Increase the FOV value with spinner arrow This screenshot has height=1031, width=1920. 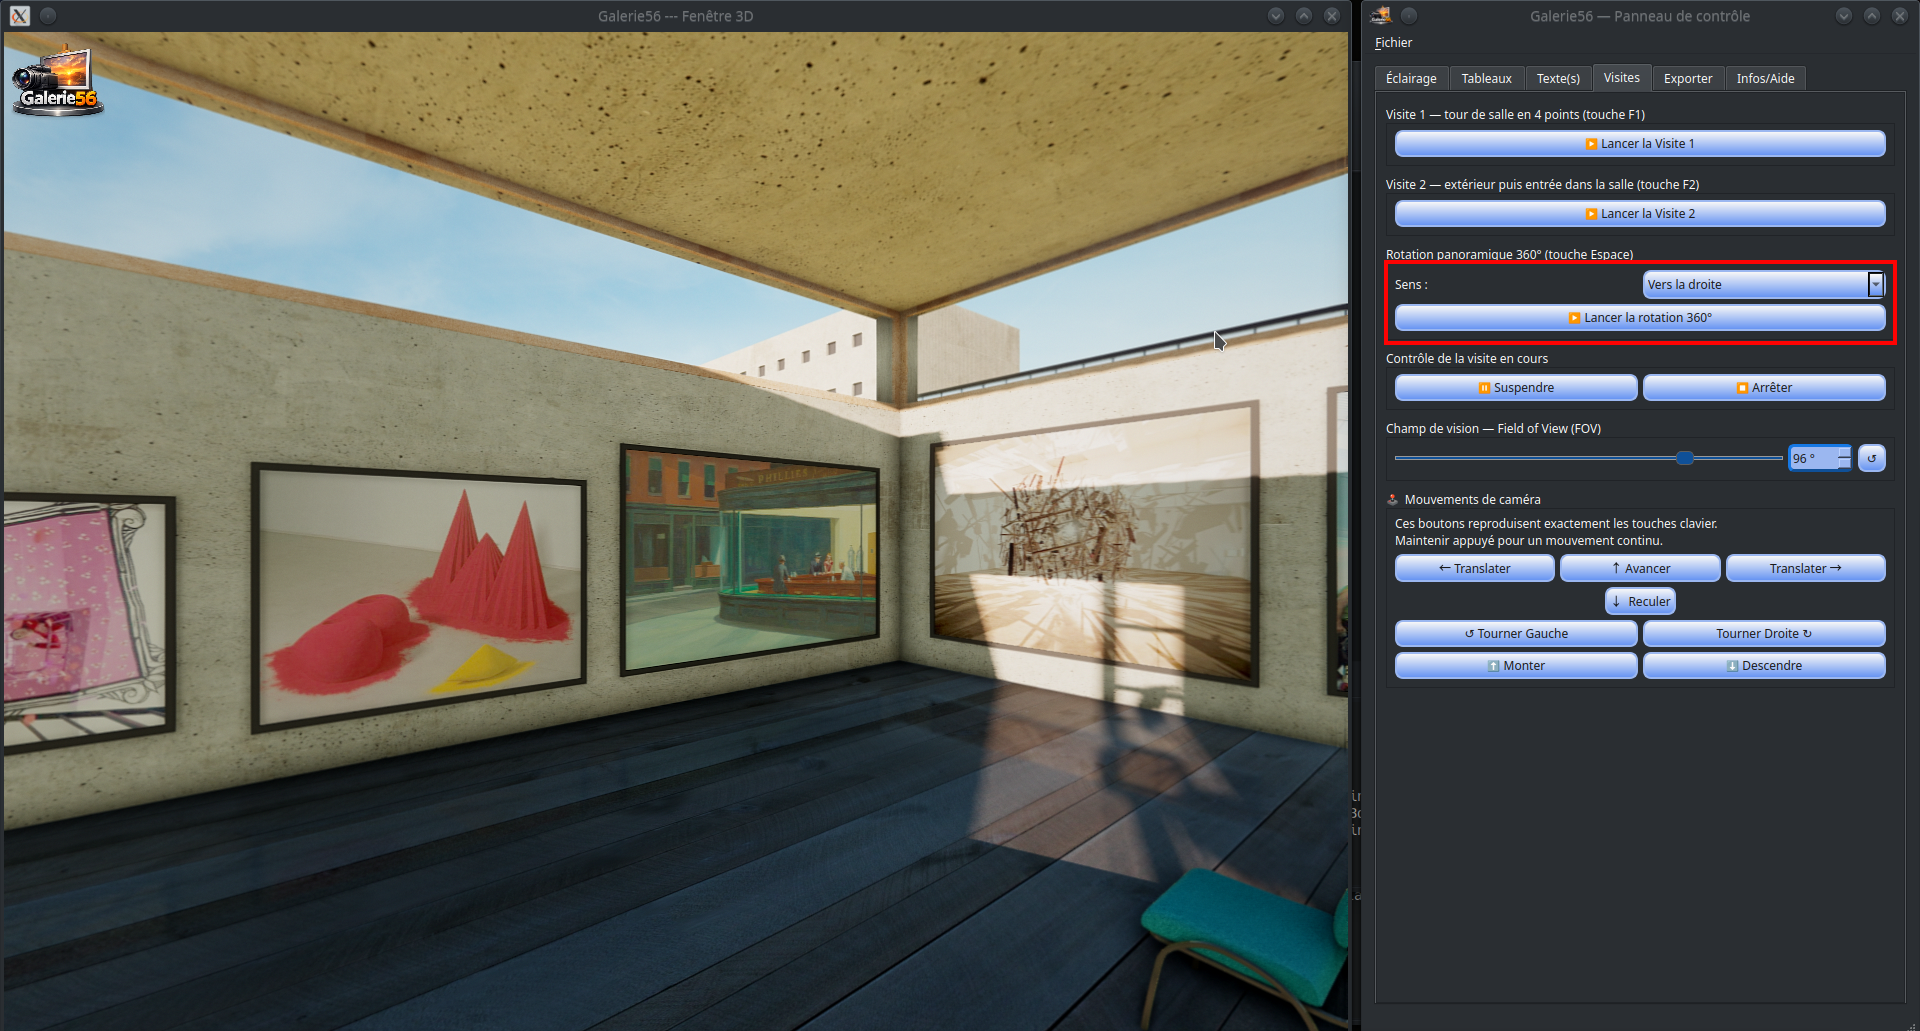pos(1844,452)
